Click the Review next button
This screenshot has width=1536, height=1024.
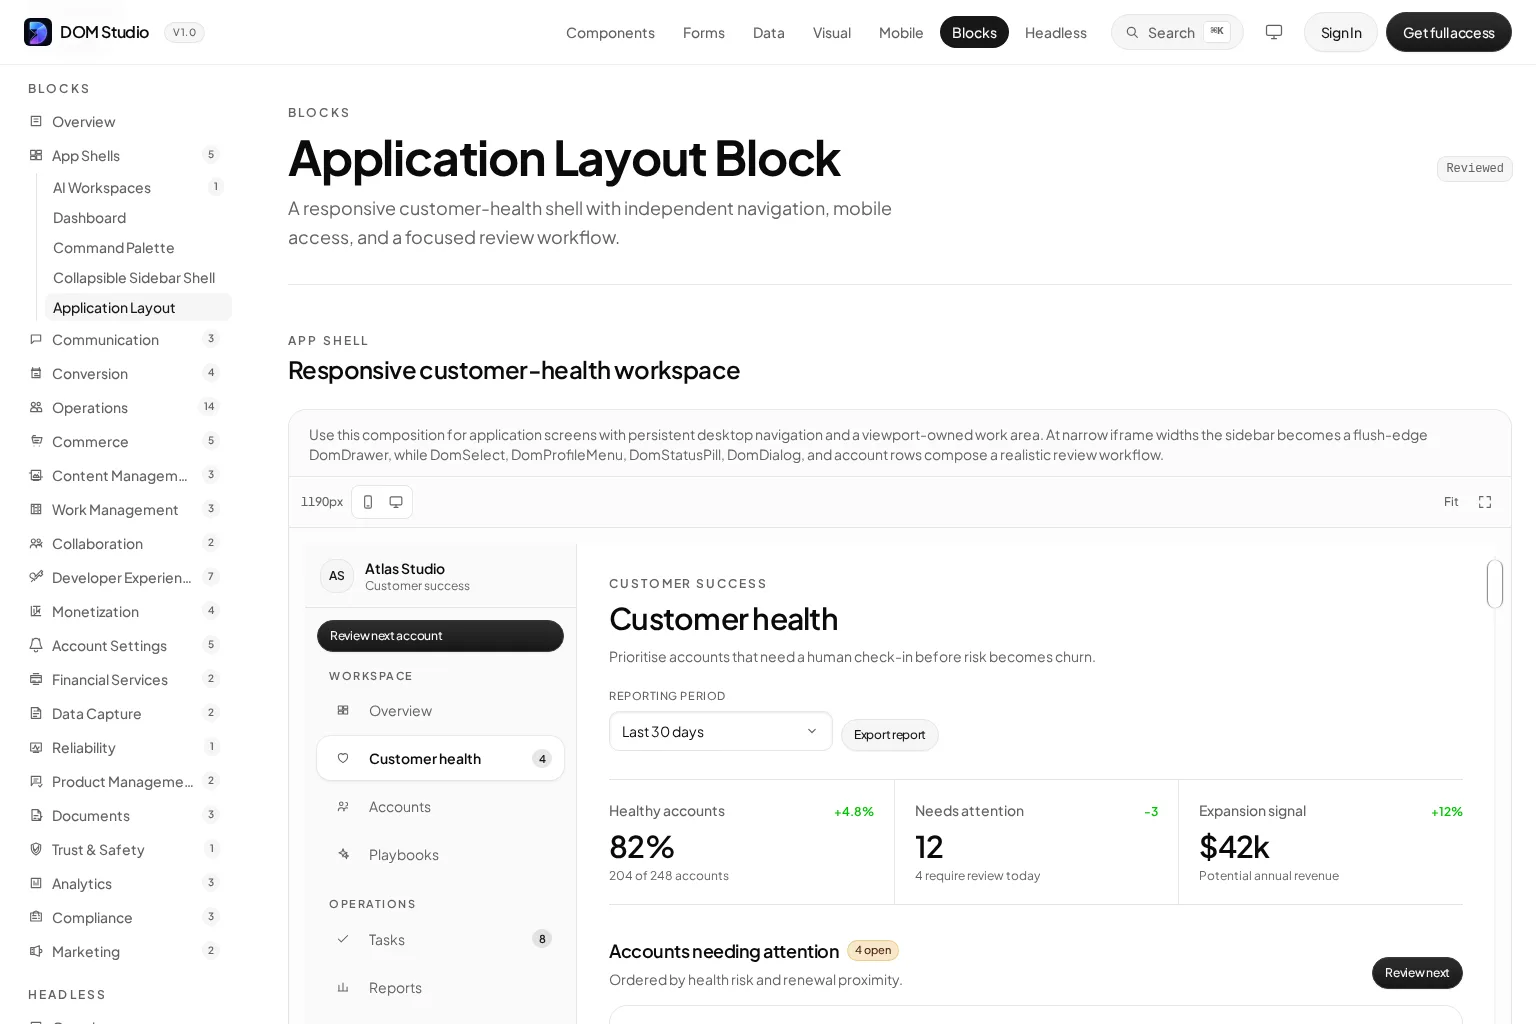pyautogui.click(x=1417, y=973)
